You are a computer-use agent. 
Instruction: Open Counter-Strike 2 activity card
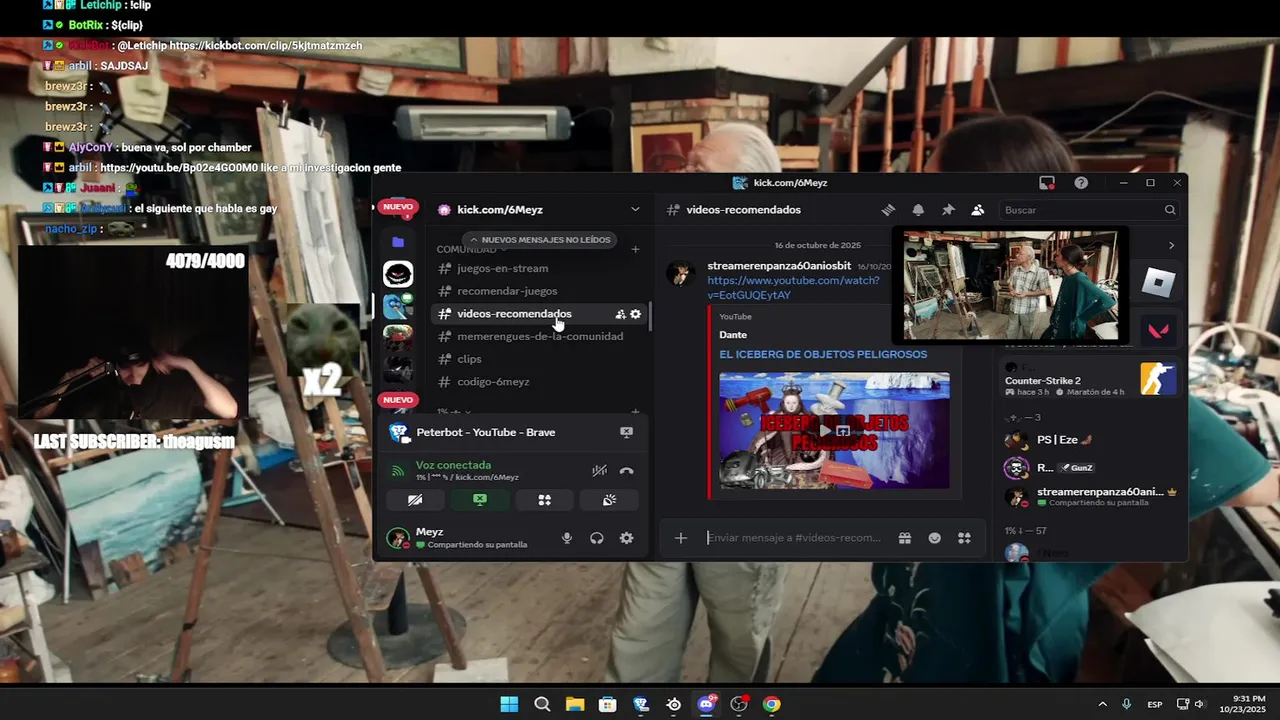pyautogui.click(x=1090, y=381)
